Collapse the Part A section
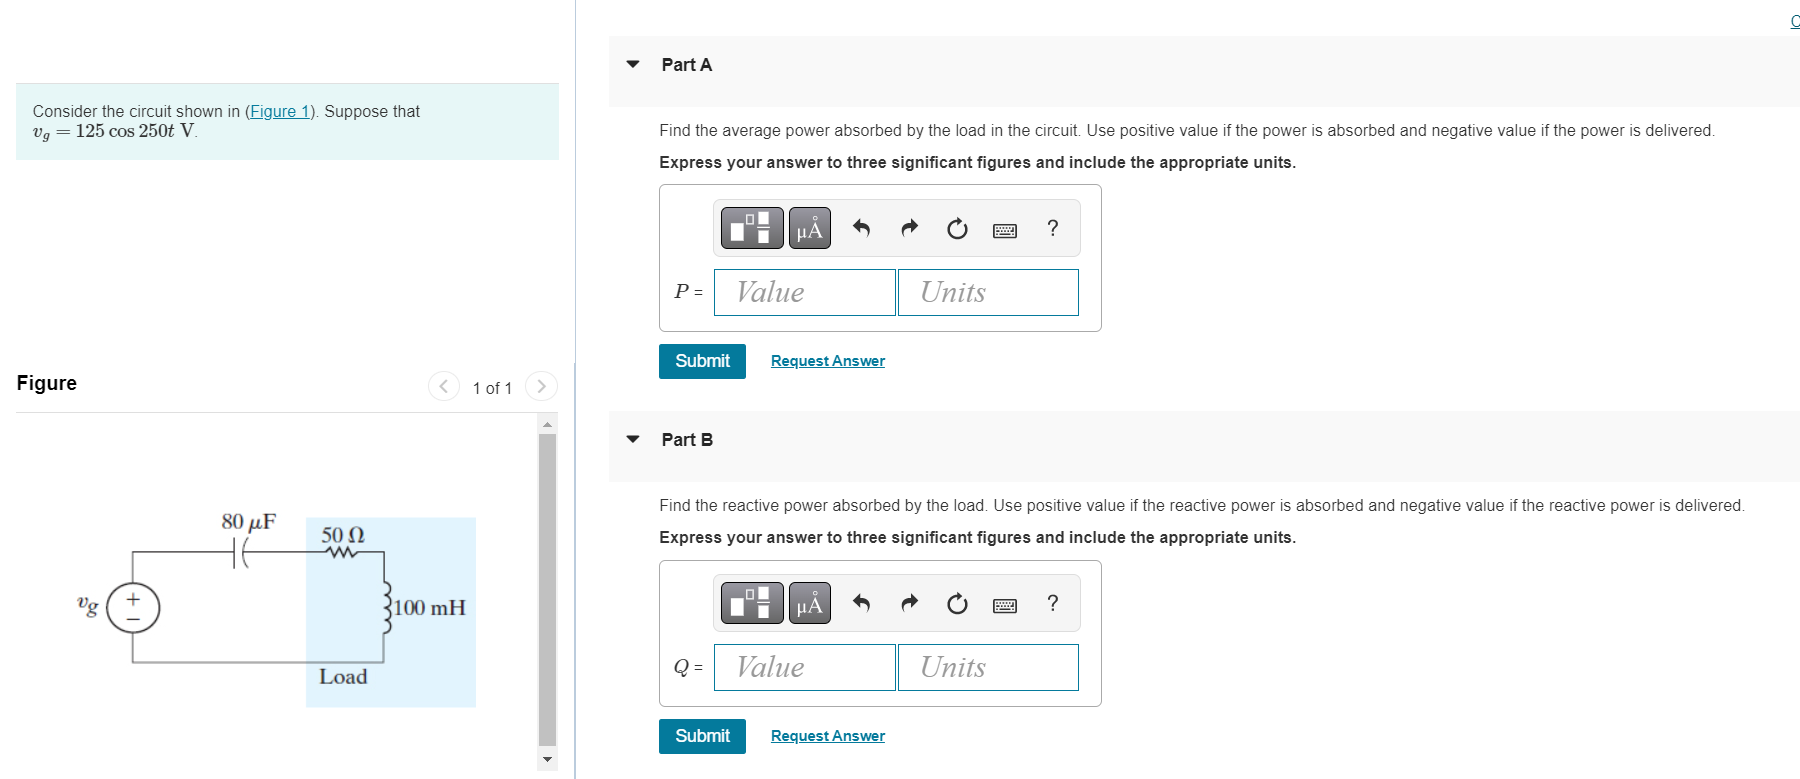Viewport: 1800px width, 779px height. 632,64
